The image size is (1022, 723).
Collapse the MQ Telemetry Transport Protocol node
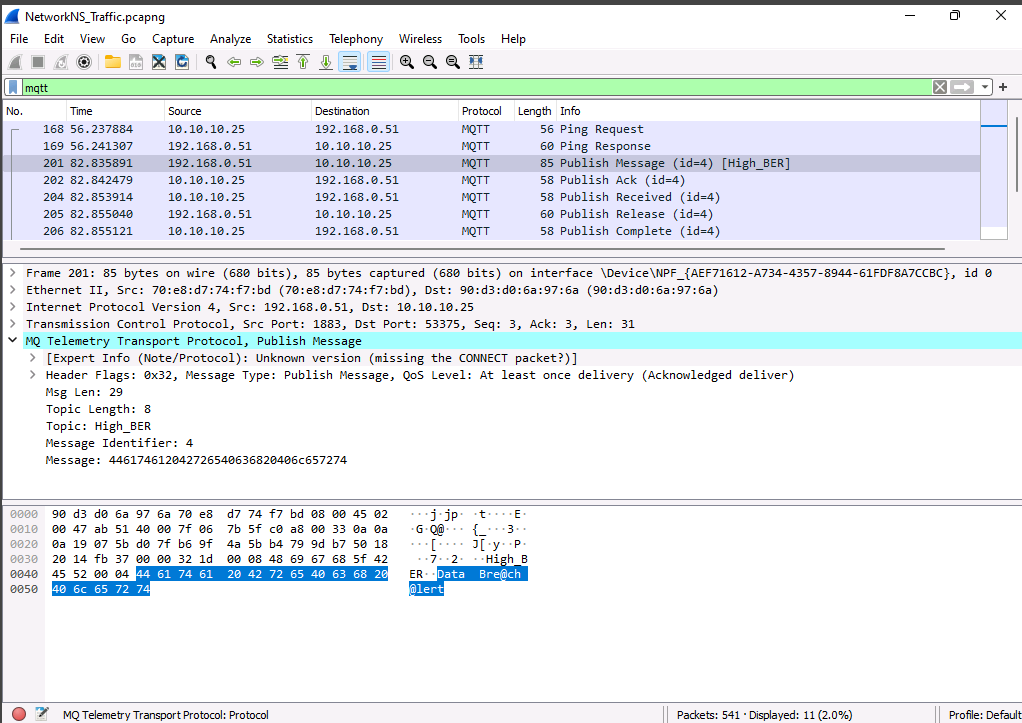click(12, 341)
